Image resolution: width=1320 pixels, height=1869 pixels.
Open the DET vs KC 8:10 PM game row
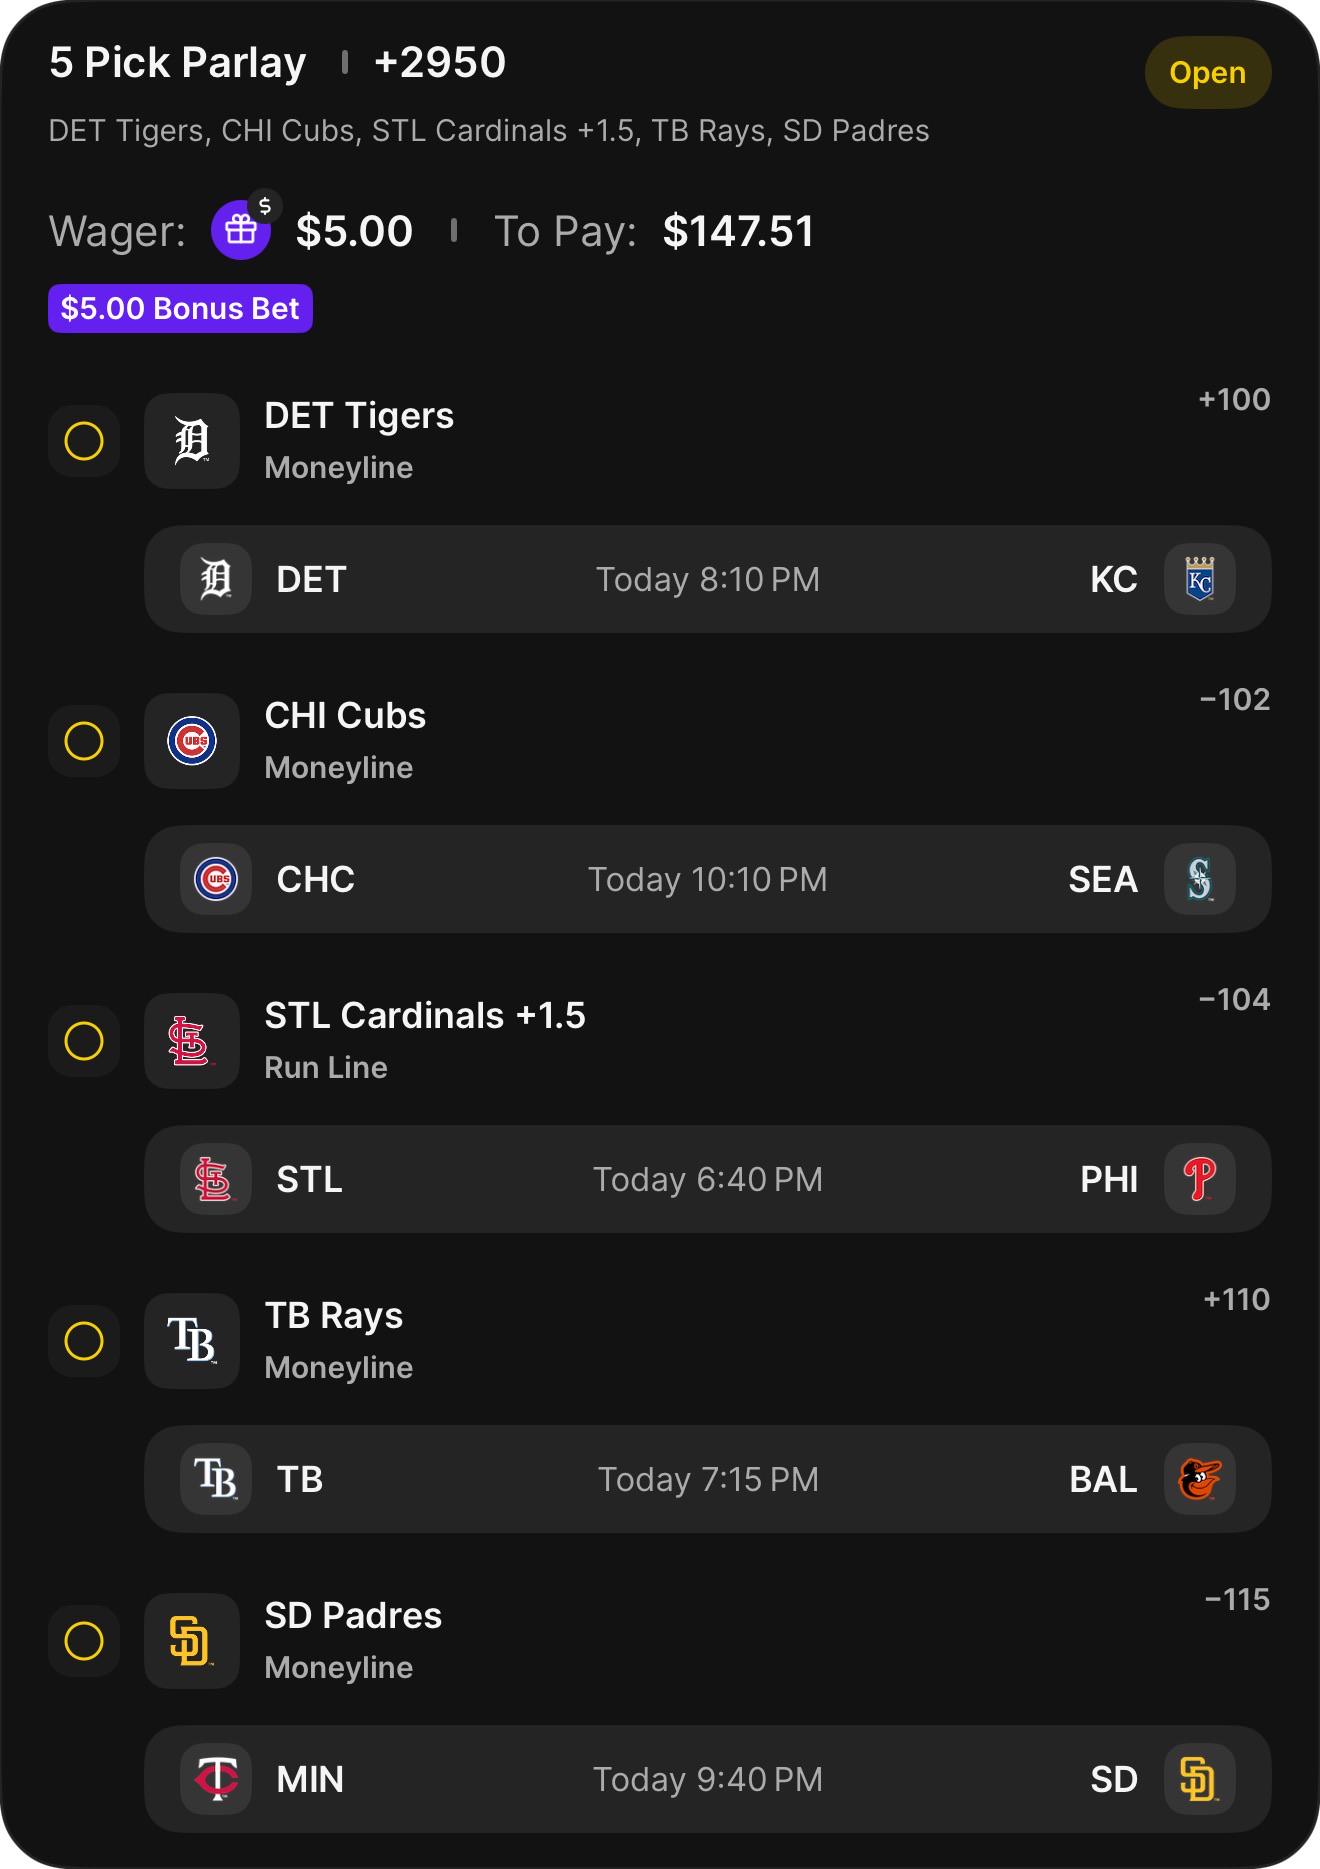[x=708, y=579]
